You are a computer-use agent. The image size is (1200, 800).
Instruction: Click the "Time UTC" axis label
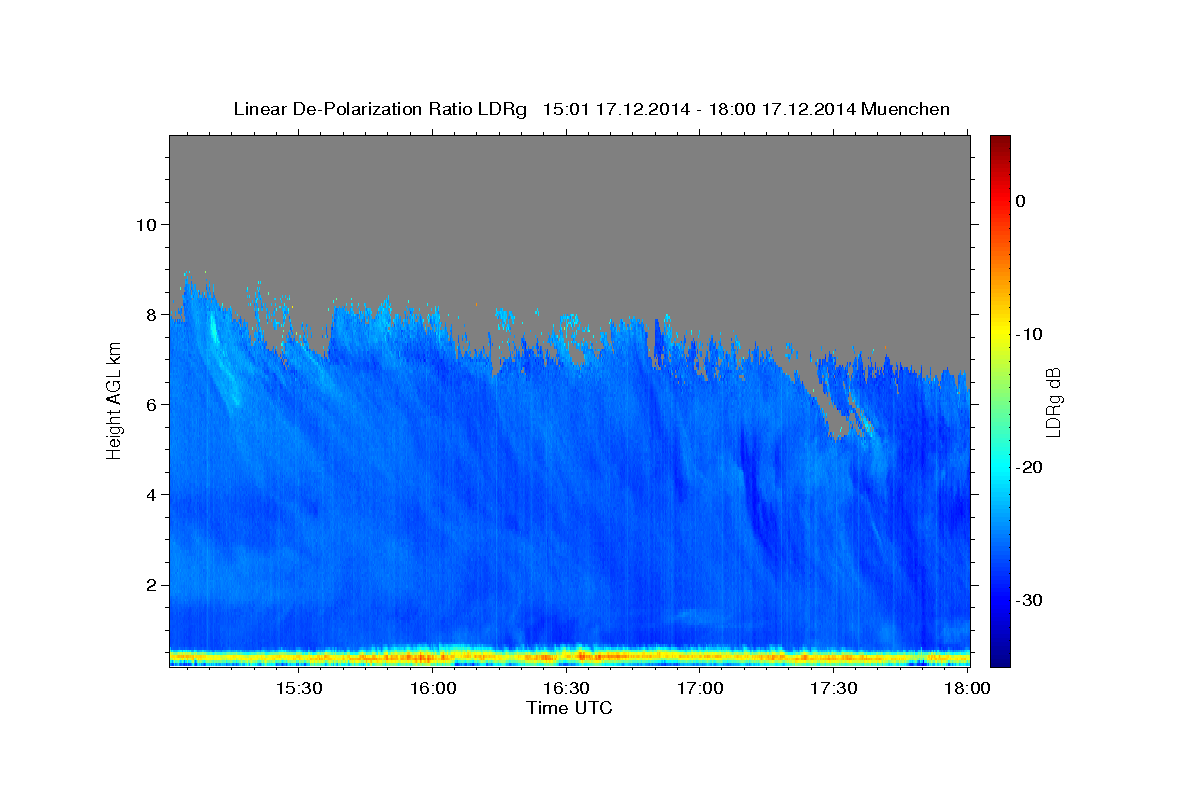pyautogui.click(x=569, y=708)
